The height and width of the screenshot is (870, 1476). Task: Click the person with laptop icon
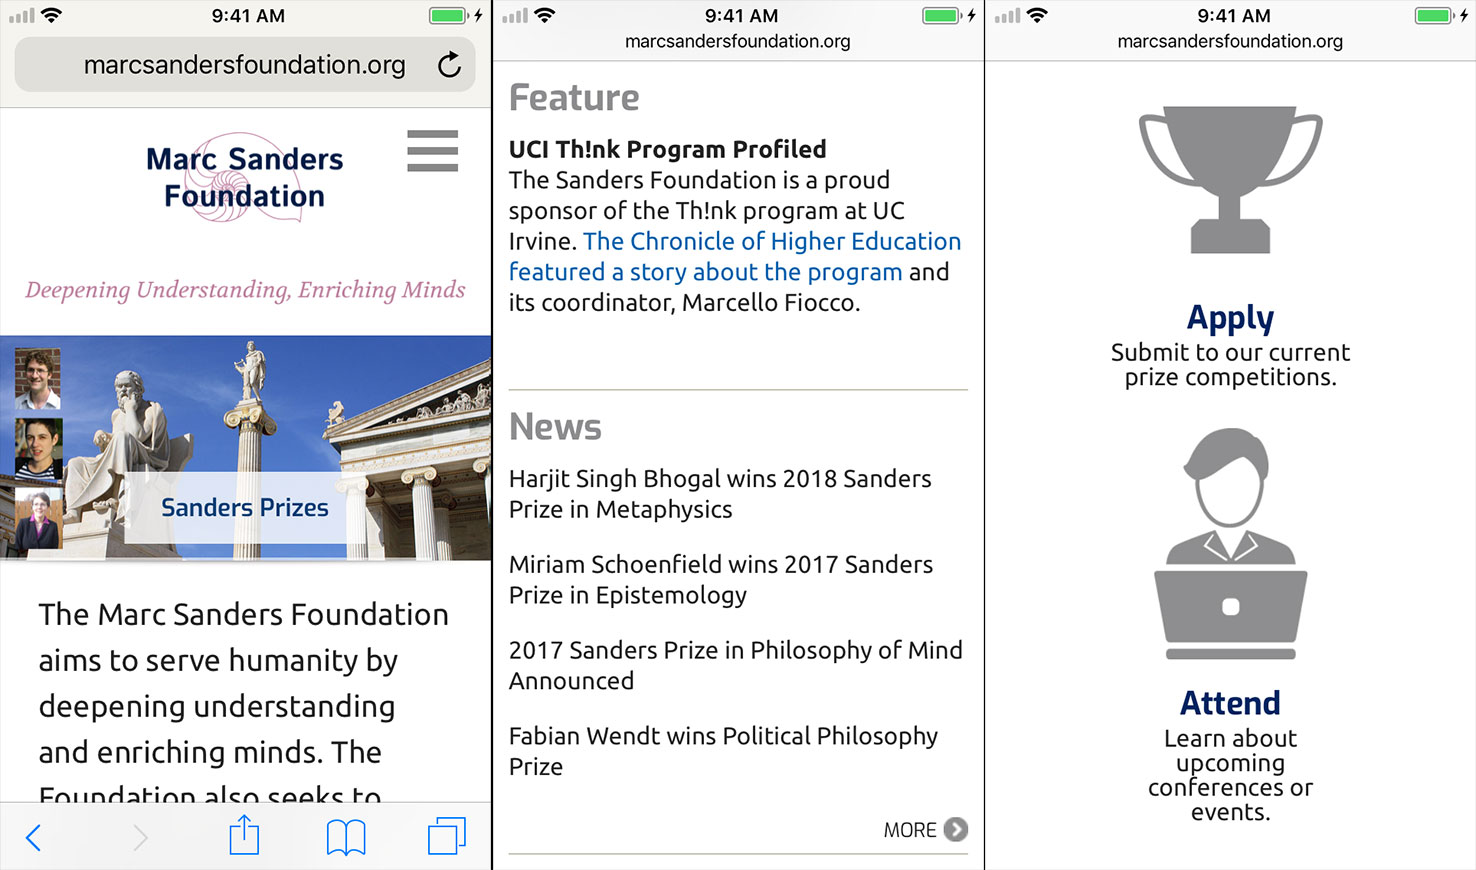tap(1230, 544)
